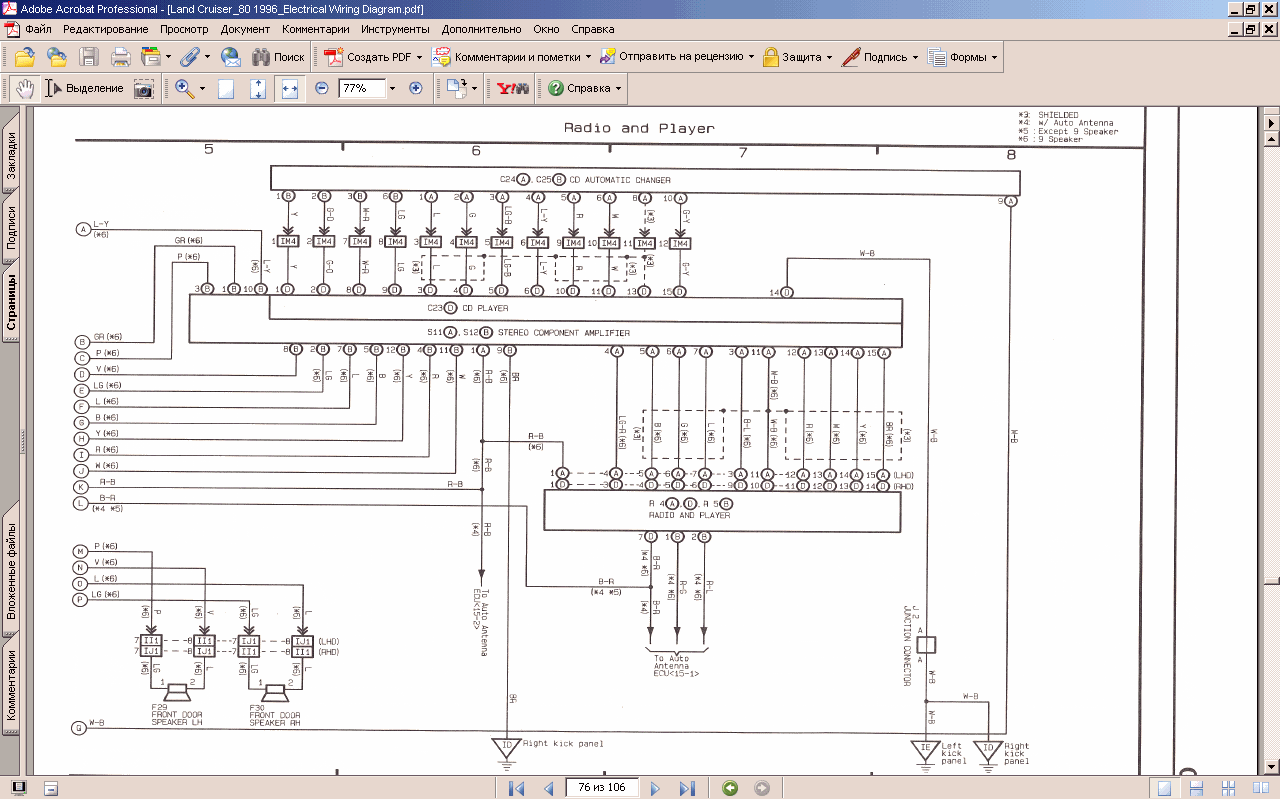Switch to Continuous page layout

[1196, 788]
